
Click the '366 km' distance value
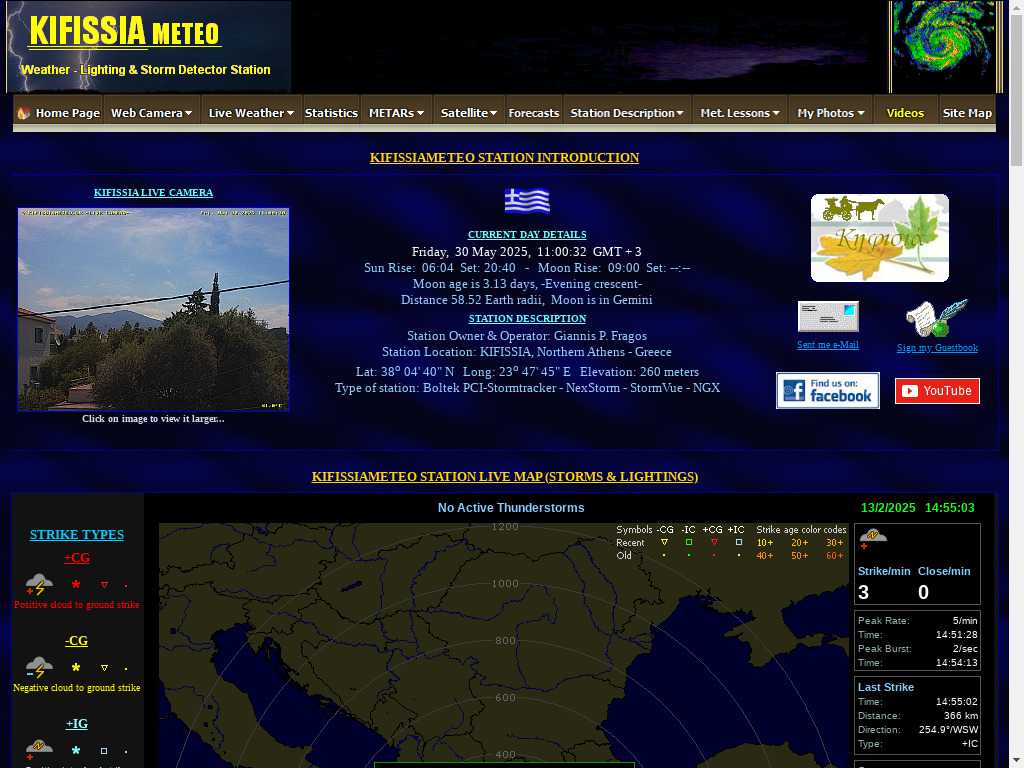961,715
